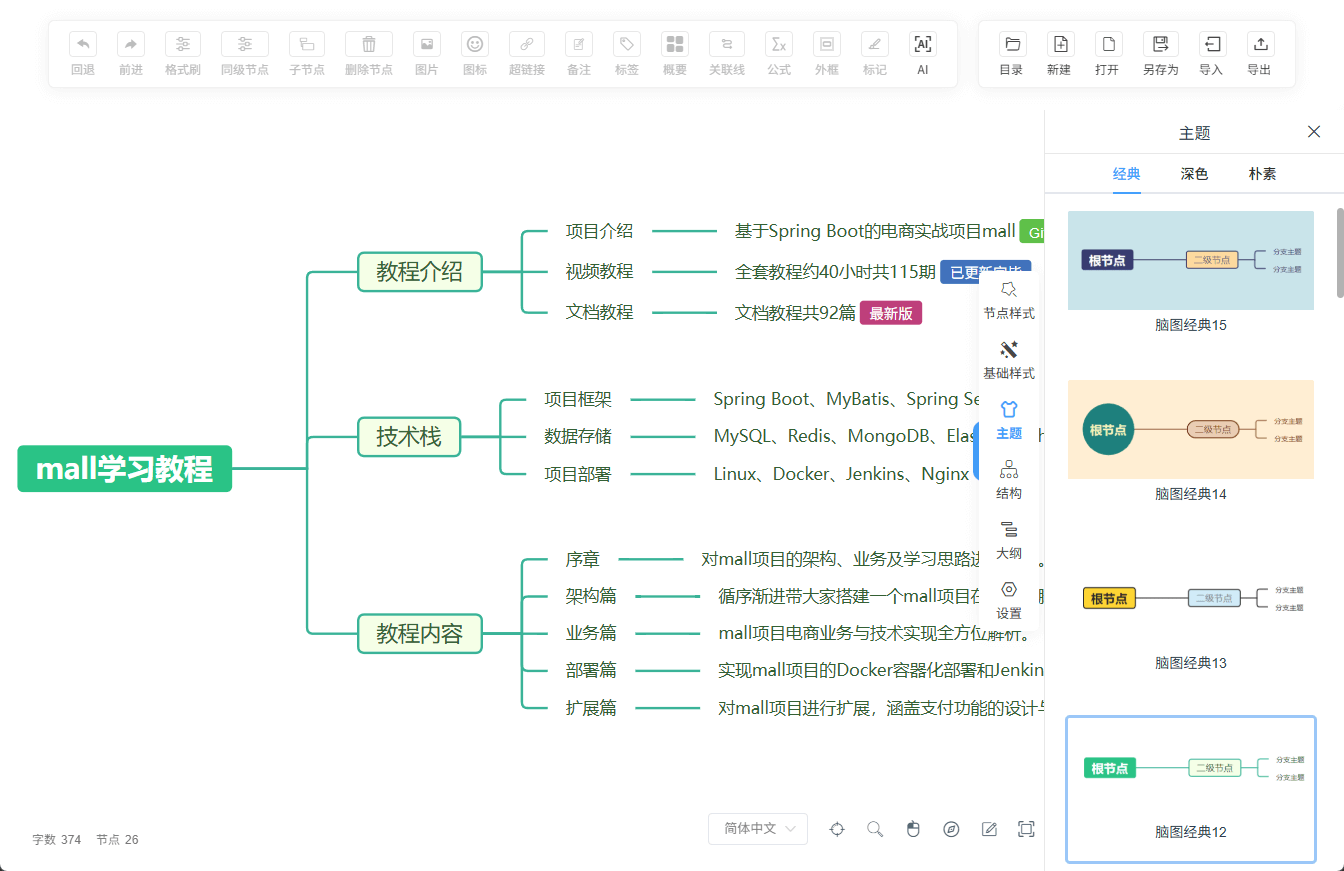Toggle fullscreen icon in bottom bar
Image resolution: width=1344 pixels, height=871 pixels.
click(x=1025, y=829)
